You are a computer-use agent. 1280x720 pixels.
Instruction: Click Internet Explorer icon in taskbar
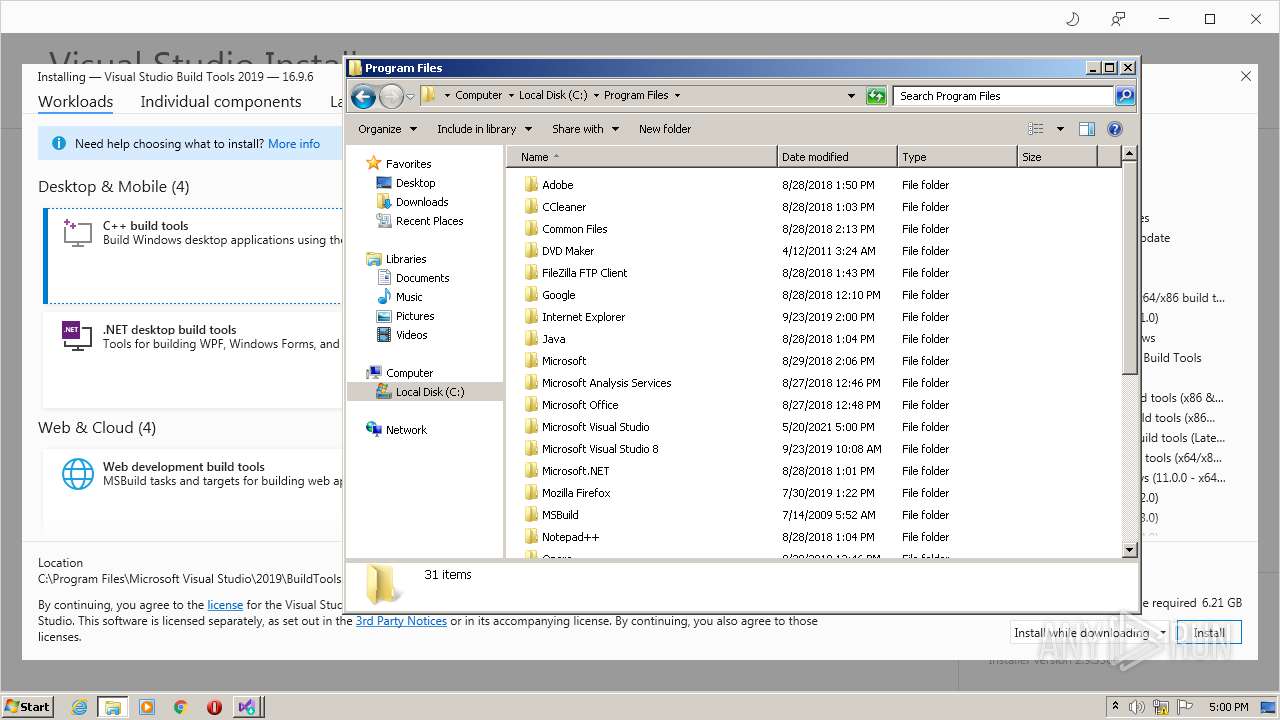pyautogui.click(x=79, y=707)
